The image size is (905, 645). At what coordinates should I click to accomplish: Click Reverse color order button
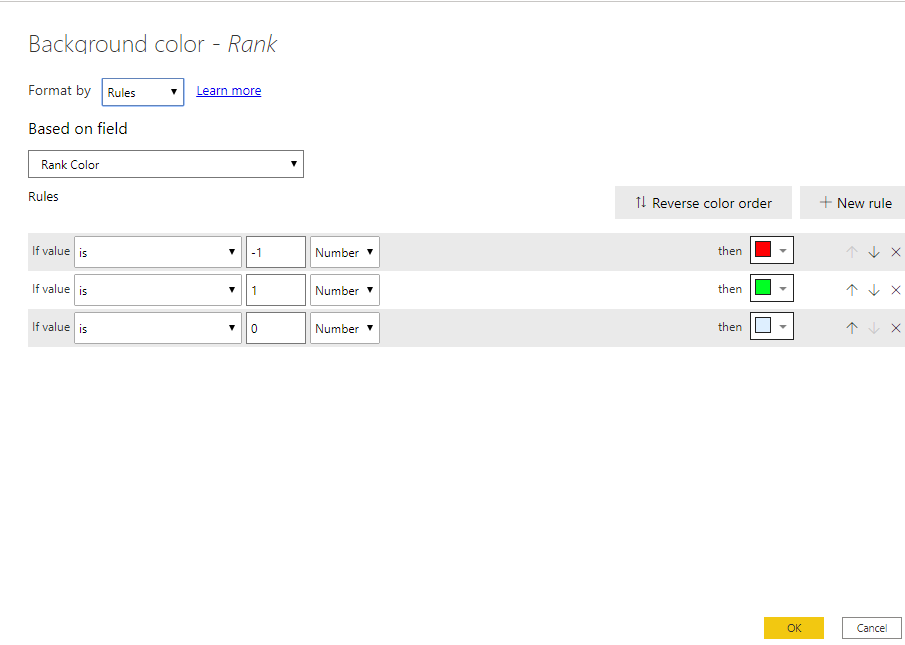[703, 202]
